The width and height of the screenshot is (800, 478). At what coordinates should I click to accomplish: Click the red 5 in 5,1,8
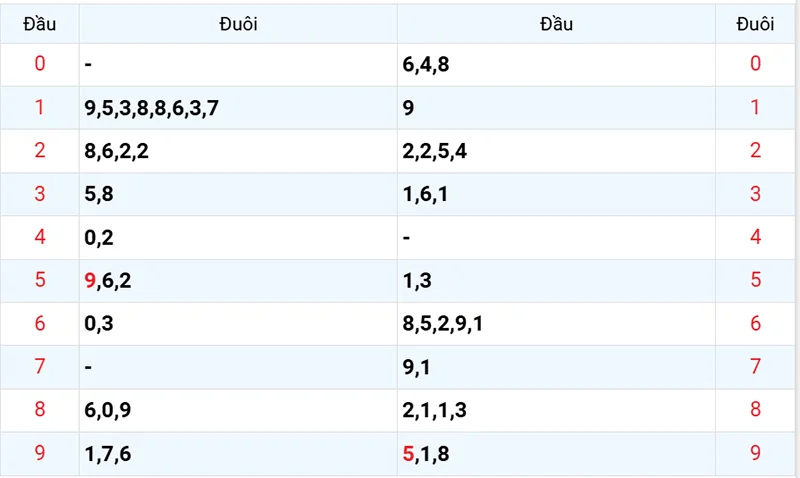click(x=408, y=454)
